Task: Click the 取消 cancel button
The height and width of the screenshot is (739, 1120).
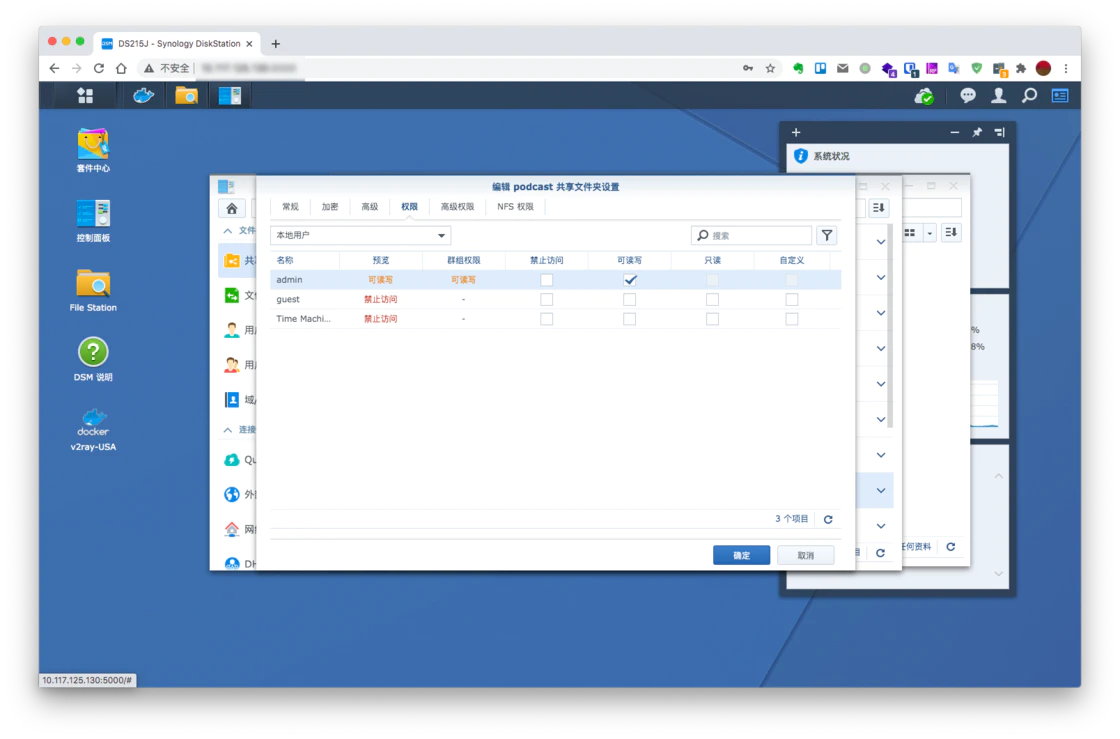Action: [x=805, y=555]
